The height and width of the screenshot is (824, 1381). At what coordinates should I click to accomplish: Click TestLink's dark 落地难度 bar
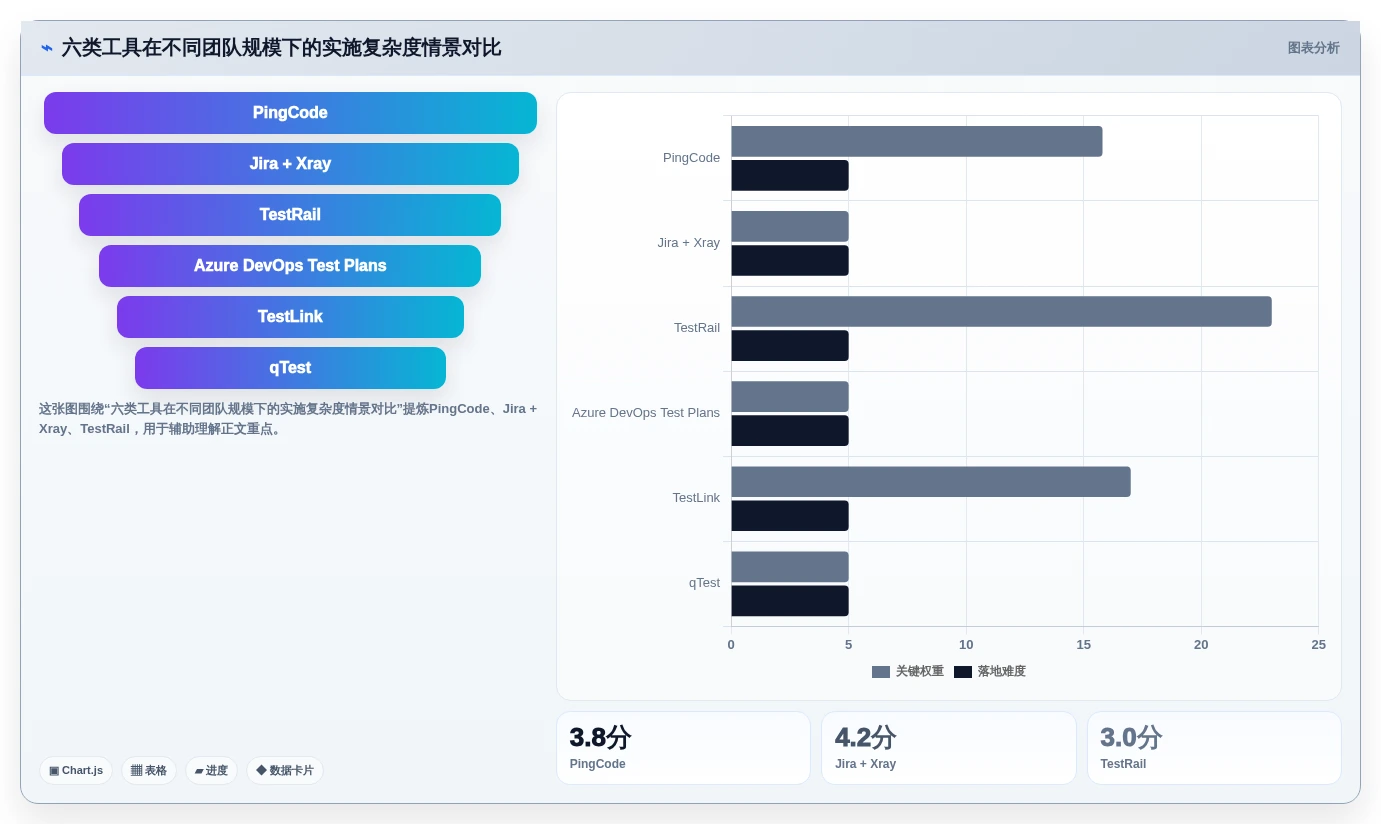coord(790,515)
